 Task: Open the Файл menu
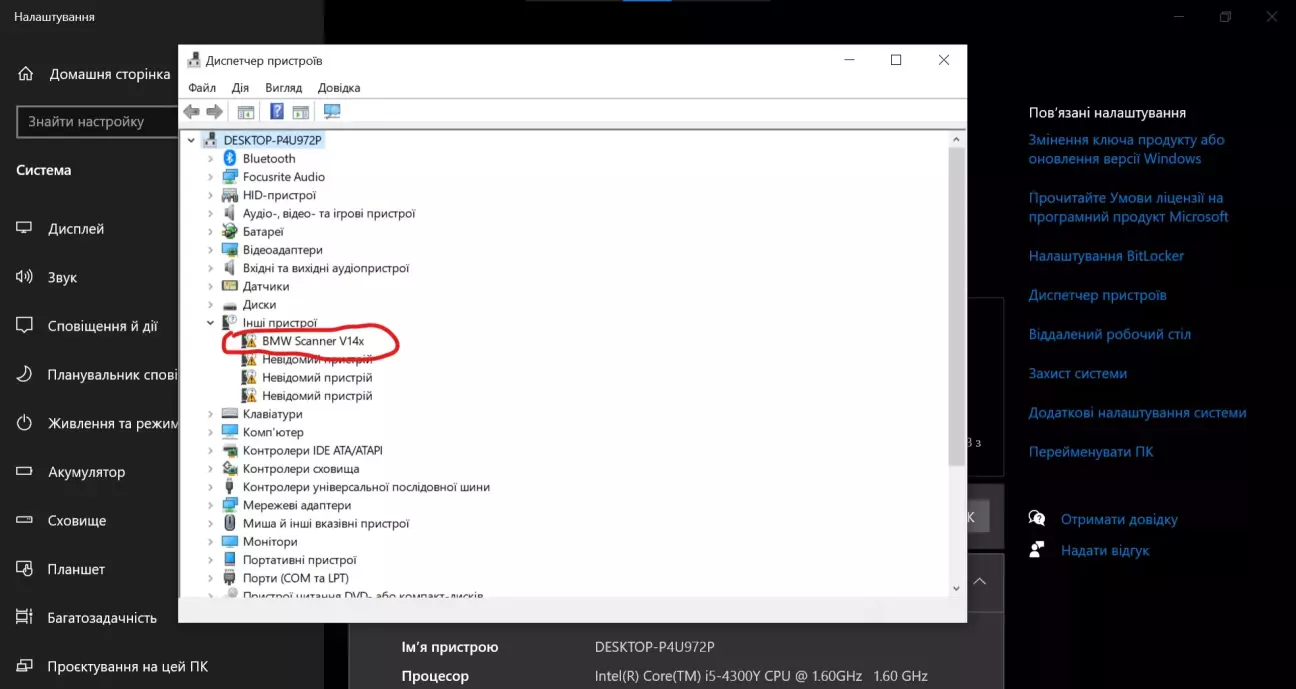point(202,88)
